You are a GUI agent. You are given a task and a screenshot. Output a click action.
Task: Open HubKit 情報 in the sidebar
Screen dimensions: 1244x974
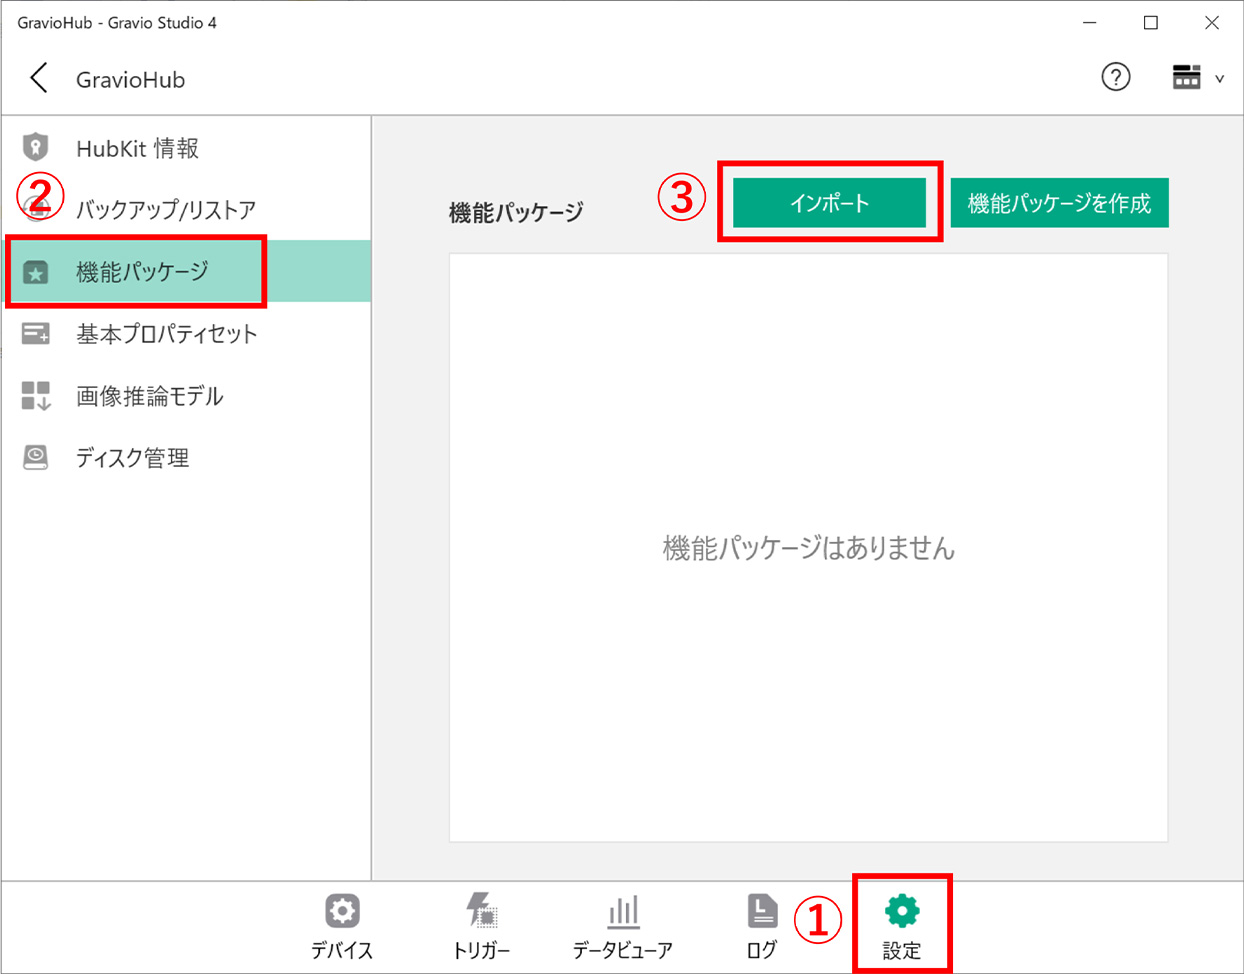click(186, 148)
